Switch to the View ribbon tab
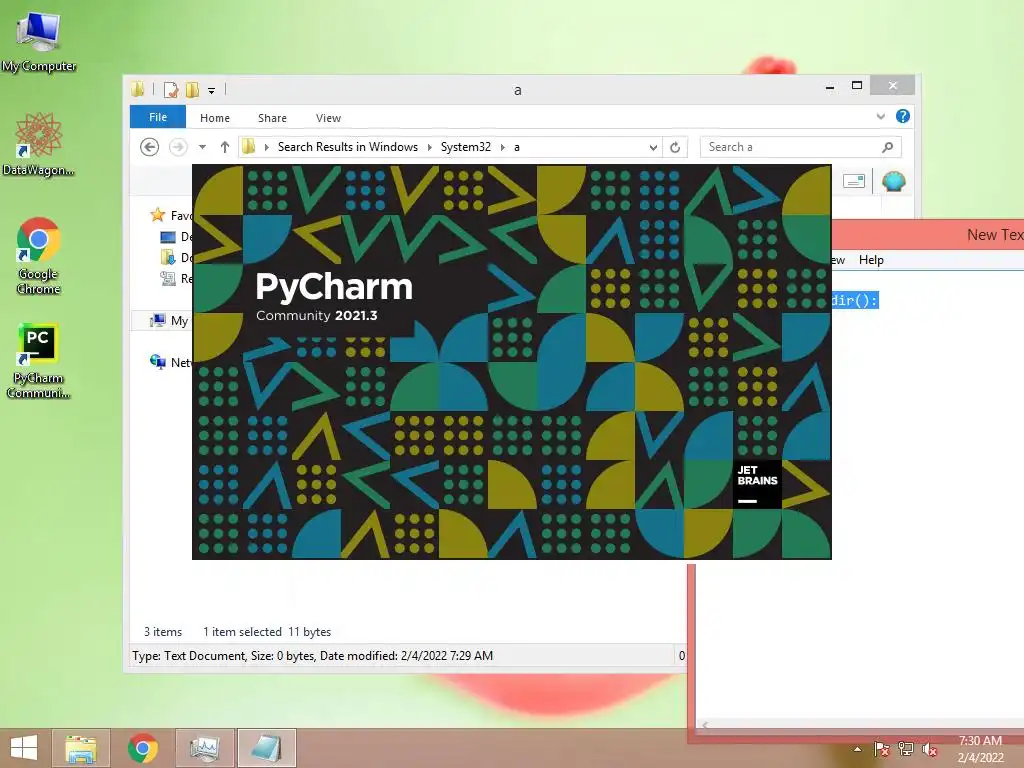This screenshot has height=768, width=1024. [x=328, y=118]
